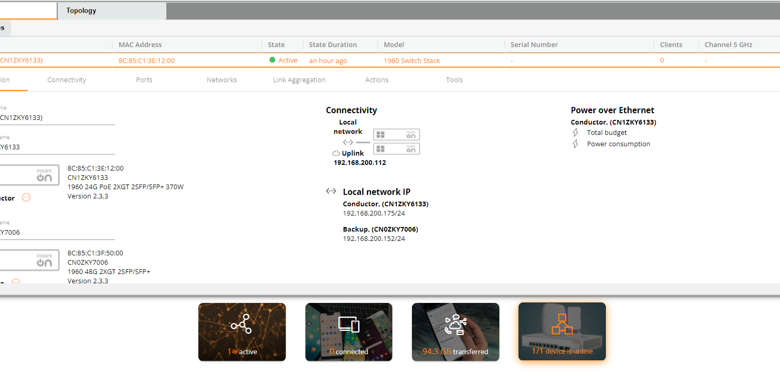The width and height of the screenshot is (780, 372).
Task: Open the Connectivity sub-tab
Action: (x=67, y=80)
